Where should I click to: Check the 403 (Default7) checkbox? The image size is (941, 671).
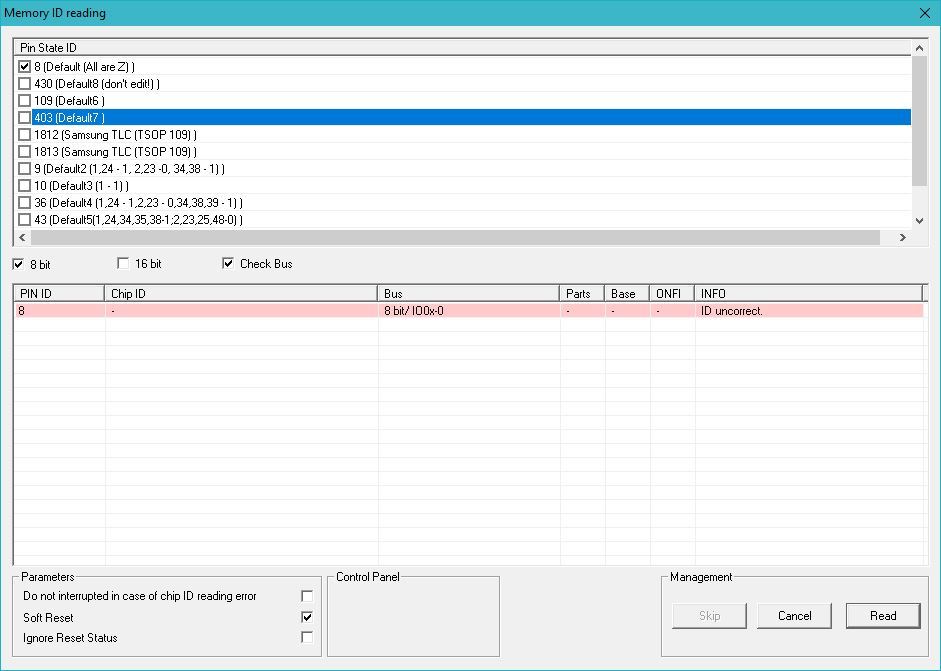point(25,118)
